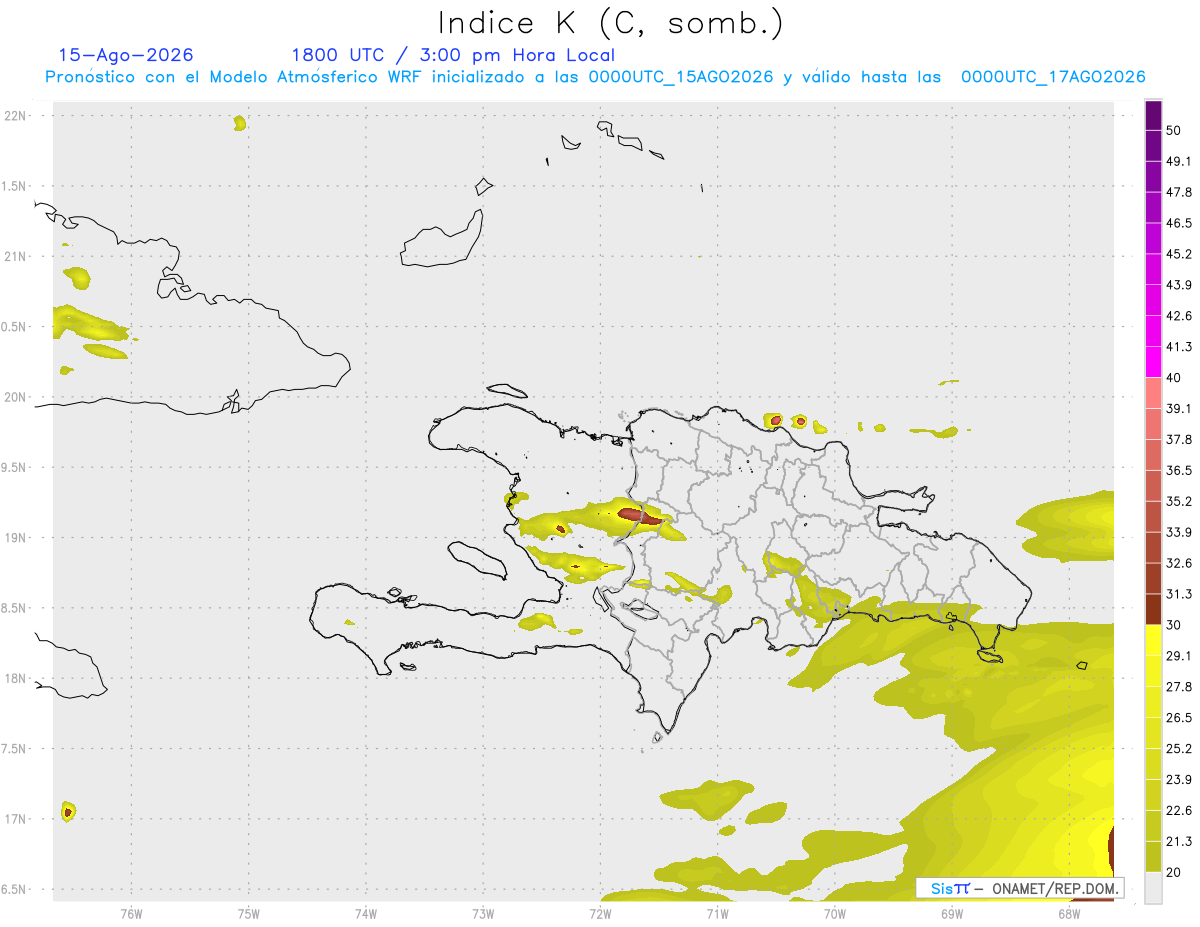Pick the brown swatch between 30 and 31.3

1153,609
